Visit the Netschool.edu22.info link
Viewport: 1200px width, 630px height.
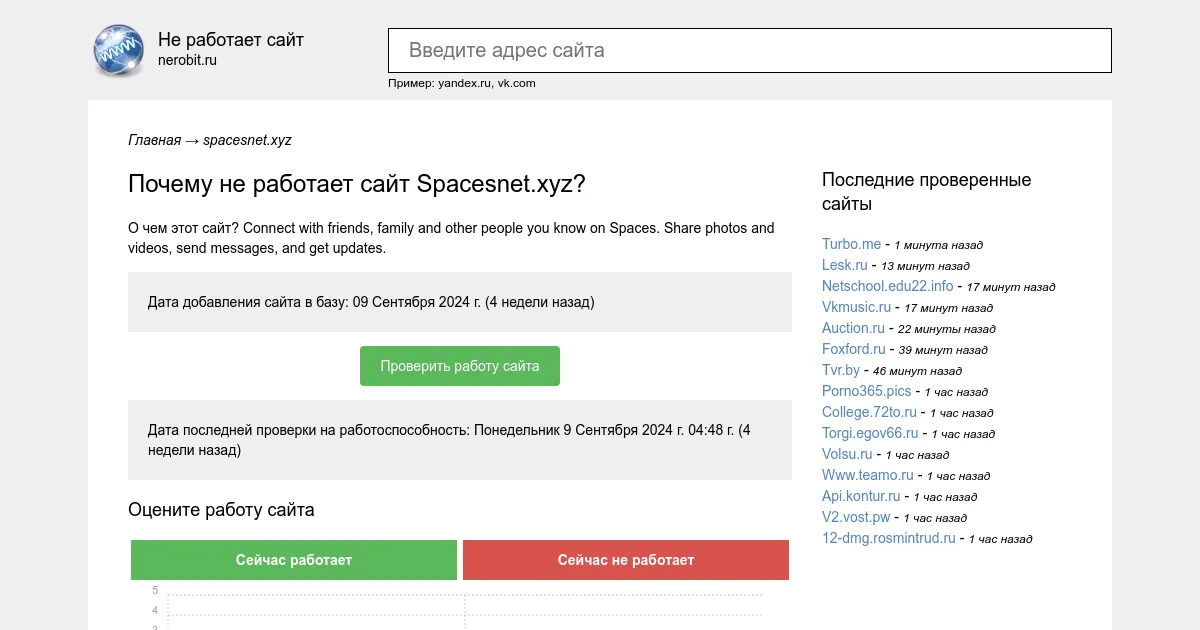[x=888, y=286]
